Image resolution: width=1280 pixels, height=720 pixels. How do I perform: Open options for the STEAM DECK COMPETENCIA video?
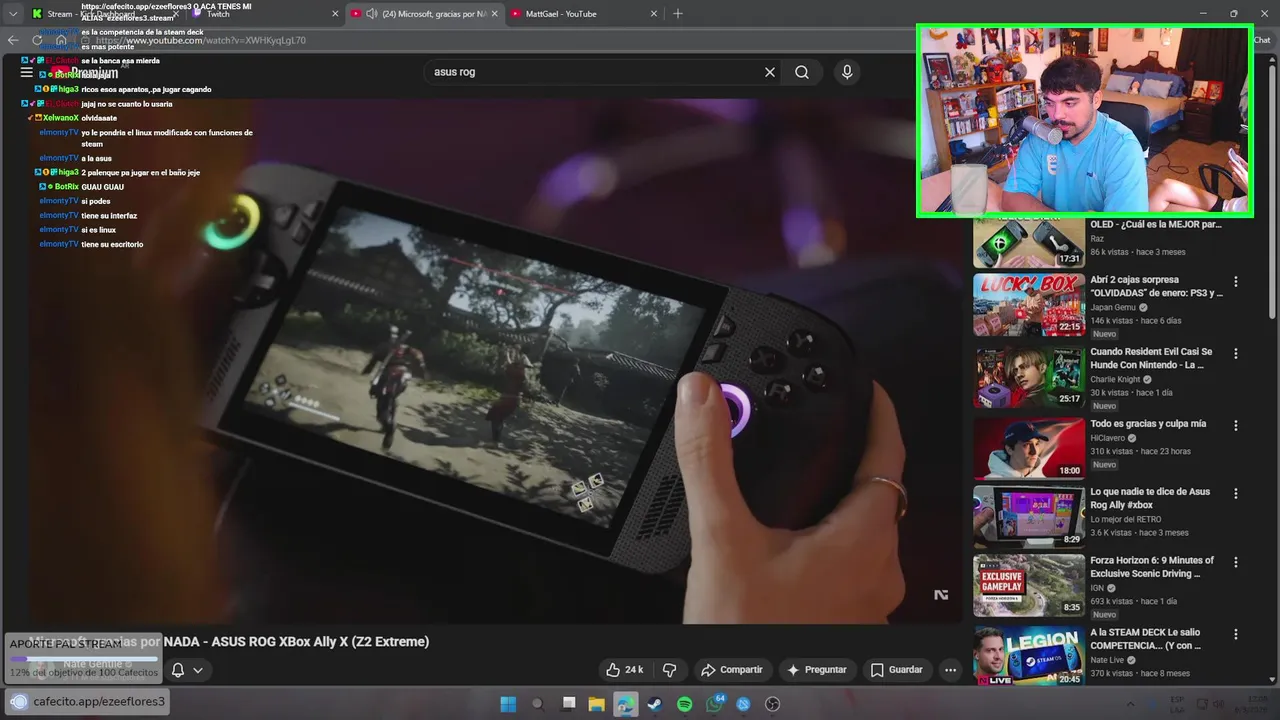click(x=1236, y=634)
